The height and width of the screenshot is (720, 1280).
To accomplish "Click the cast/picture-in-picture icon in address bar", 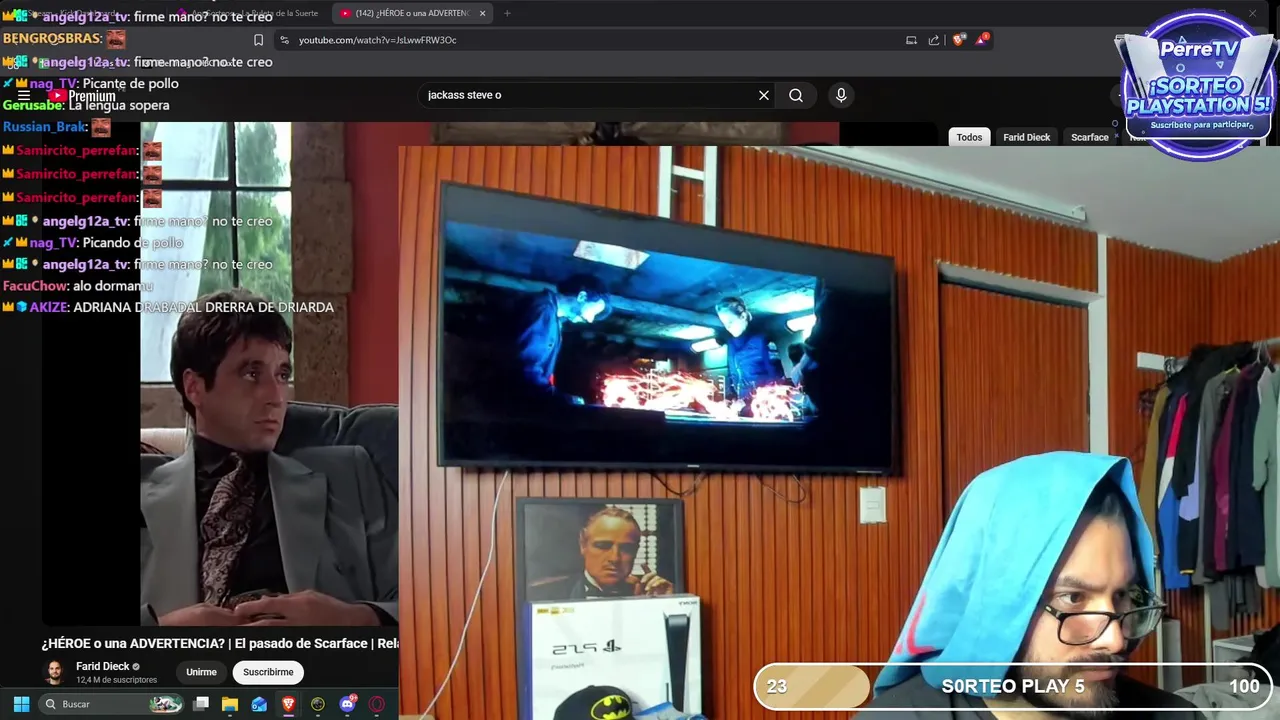I will click(x=911, y=40).
